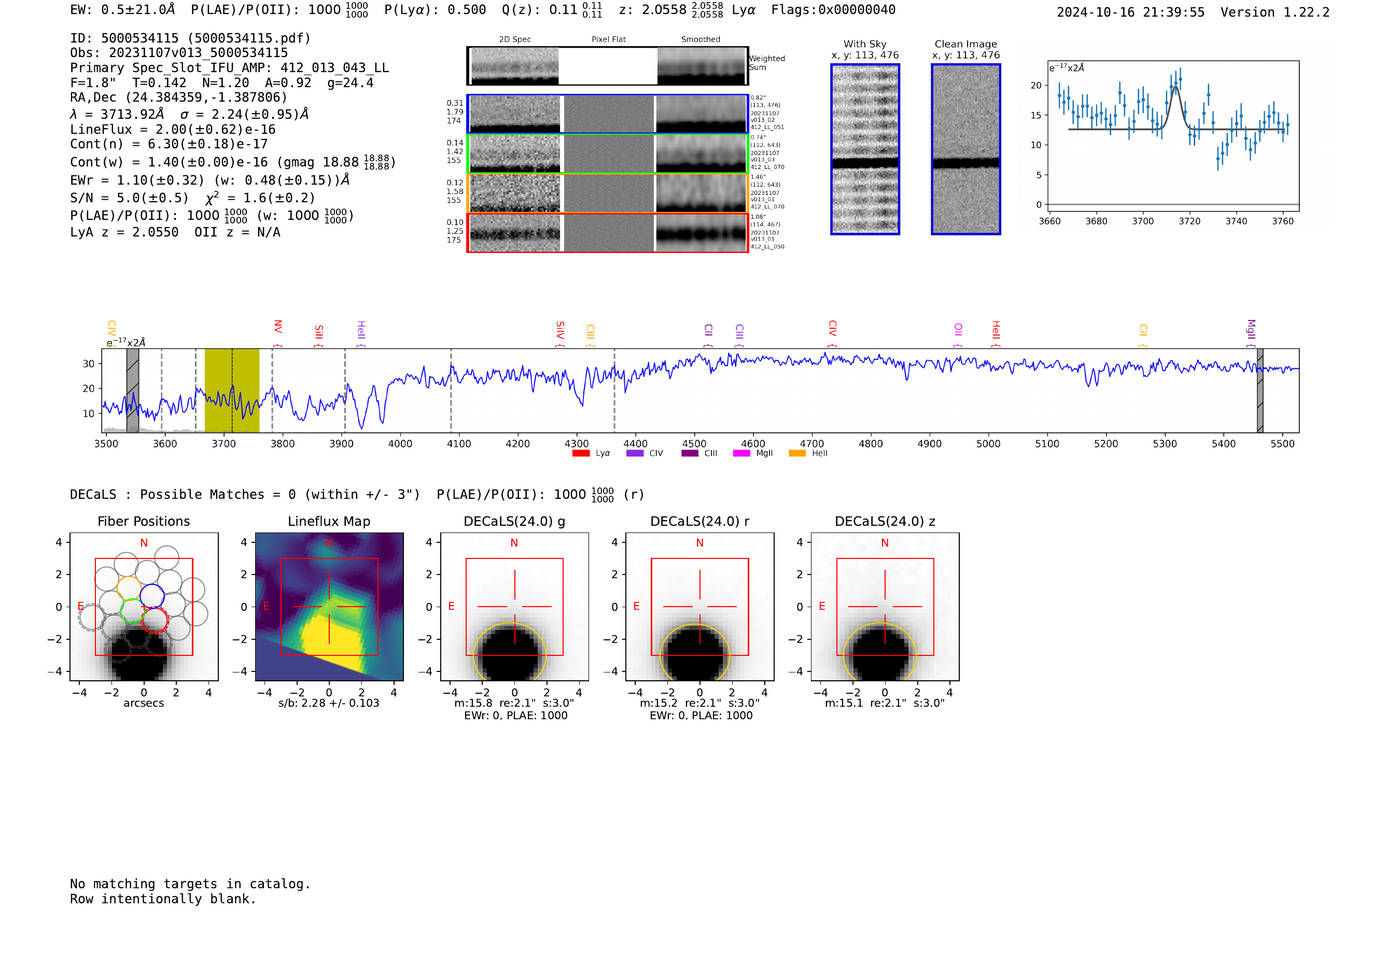Select the DECaLS r-band image
This screenshot has width=1400, height=953.
pyautogui.click(x=699, y=607)
